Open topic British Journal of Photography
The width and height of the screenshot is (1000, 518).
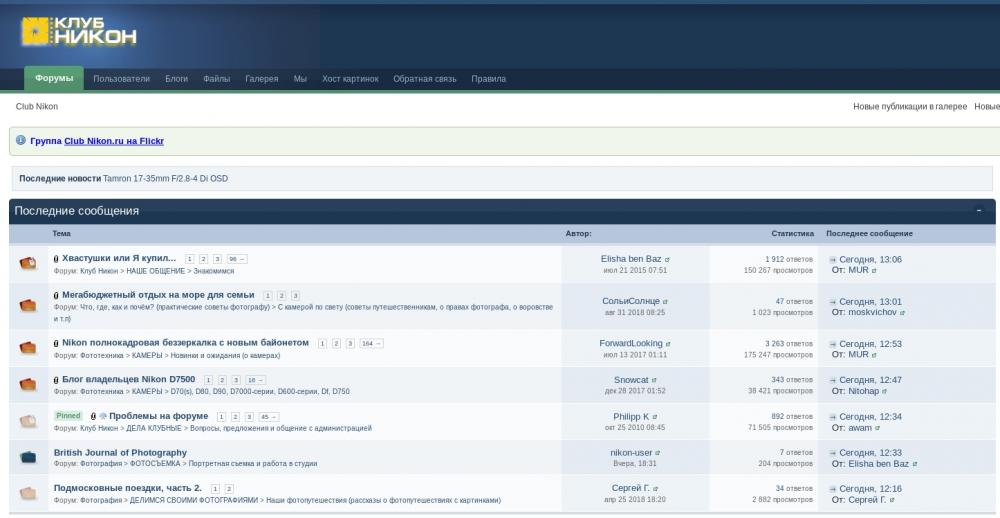121,452
